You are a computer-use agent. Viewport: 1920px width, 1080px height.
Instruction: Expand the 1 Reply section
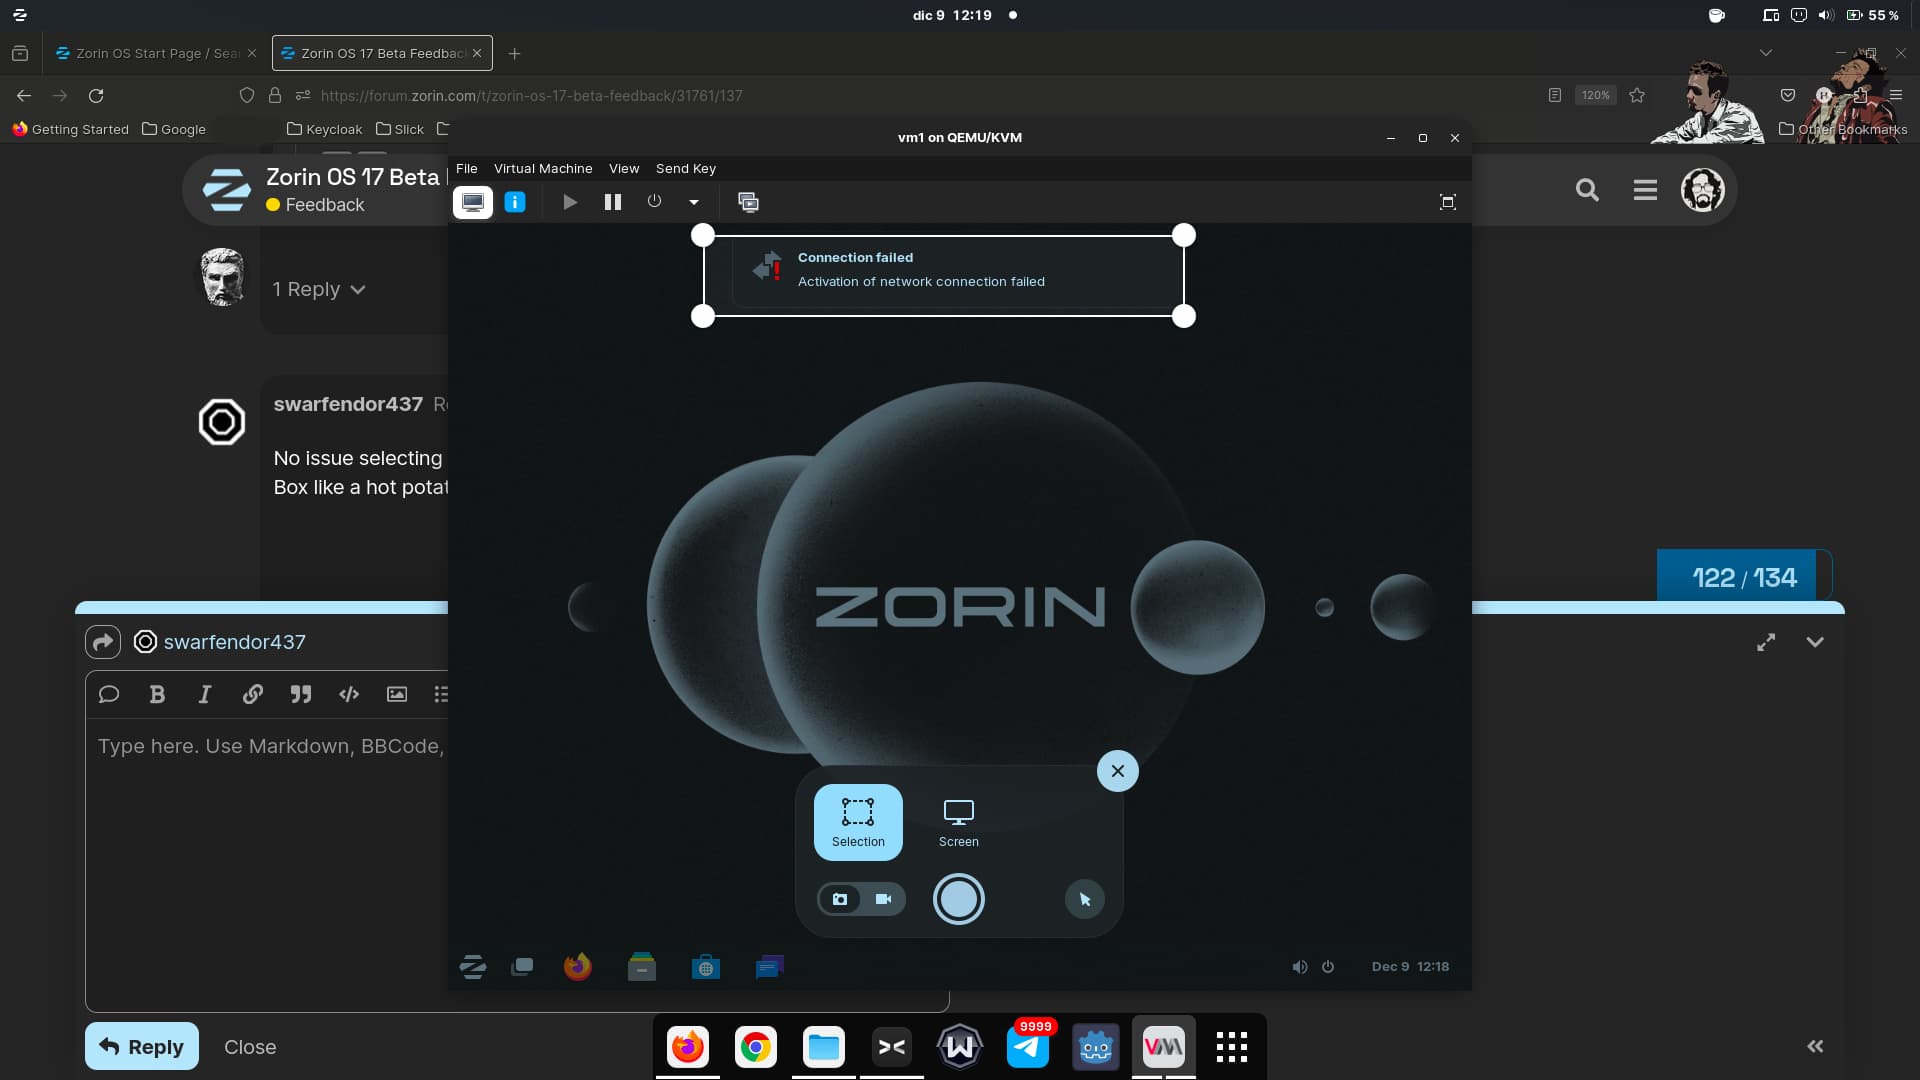coord(319,289)
